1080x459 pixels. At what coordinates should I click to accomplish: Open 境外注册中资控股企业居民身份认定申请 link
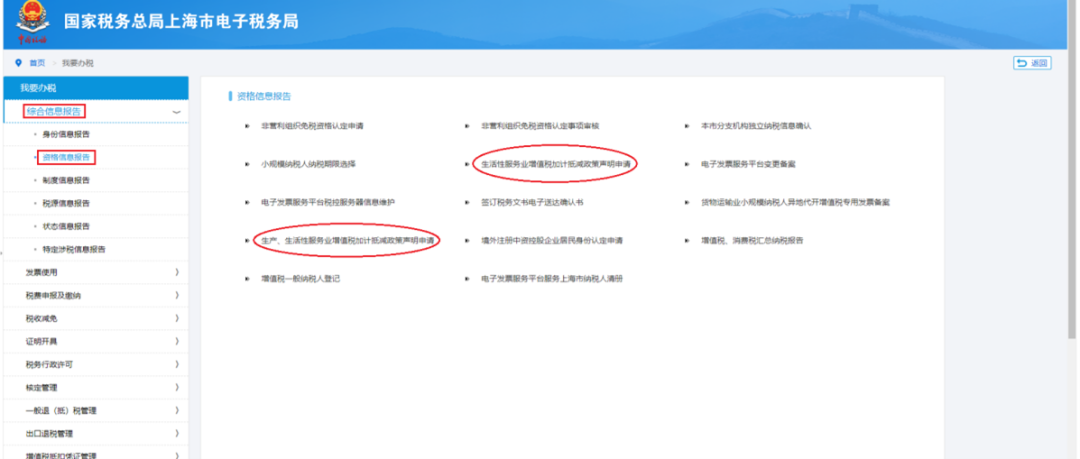pos(552,241)
